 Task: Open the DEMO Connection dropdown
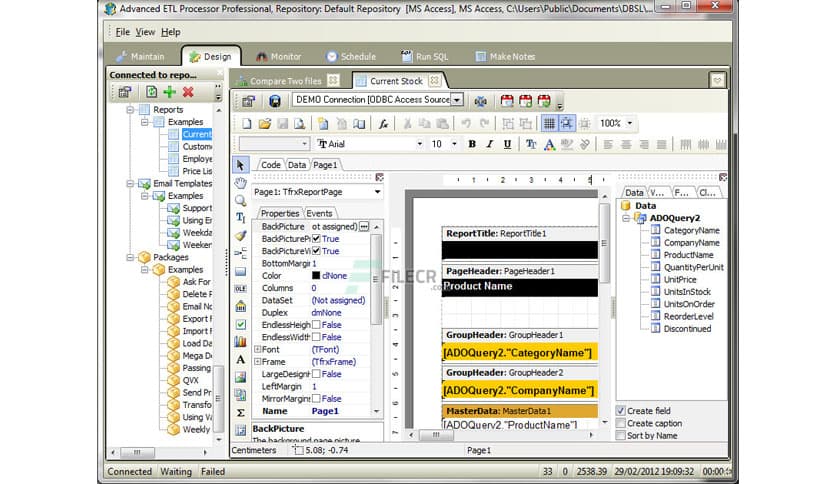pyautogui.click(x=456, y=100)
